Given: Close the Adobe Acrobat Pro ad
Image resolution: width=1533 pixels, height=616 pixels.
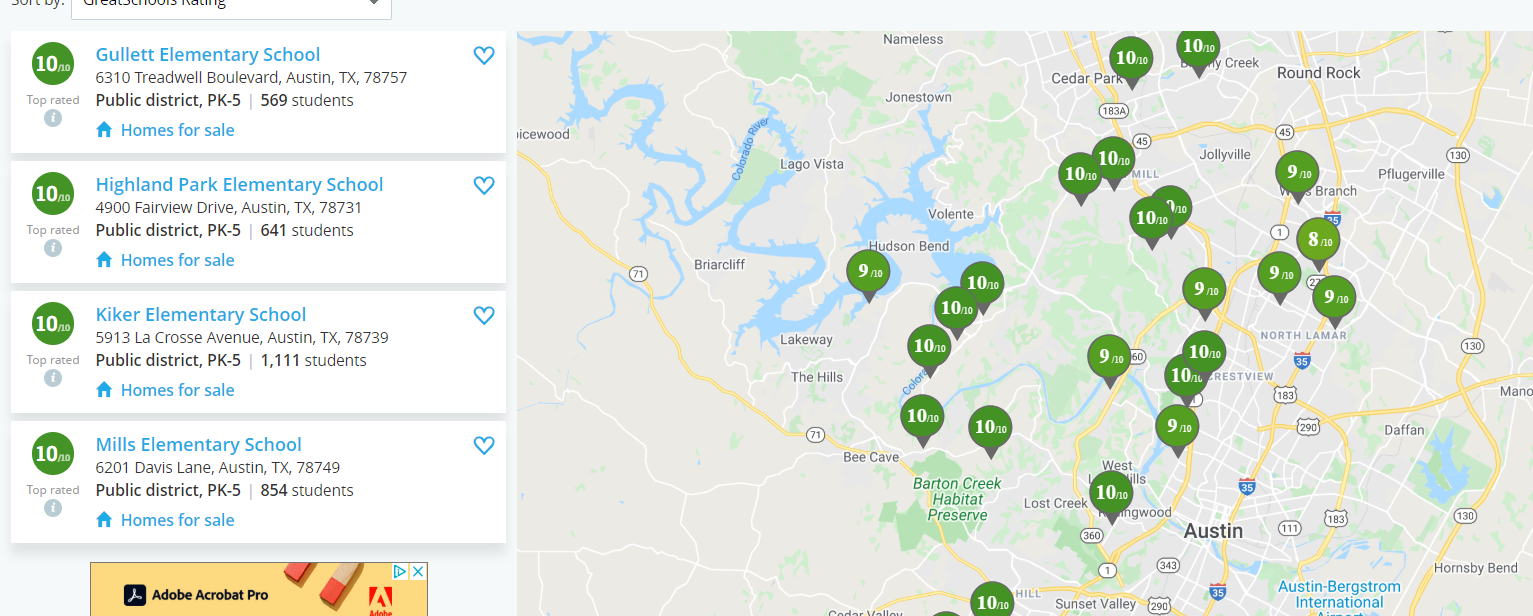Looking at the screenshot, I should coord(419,571).
